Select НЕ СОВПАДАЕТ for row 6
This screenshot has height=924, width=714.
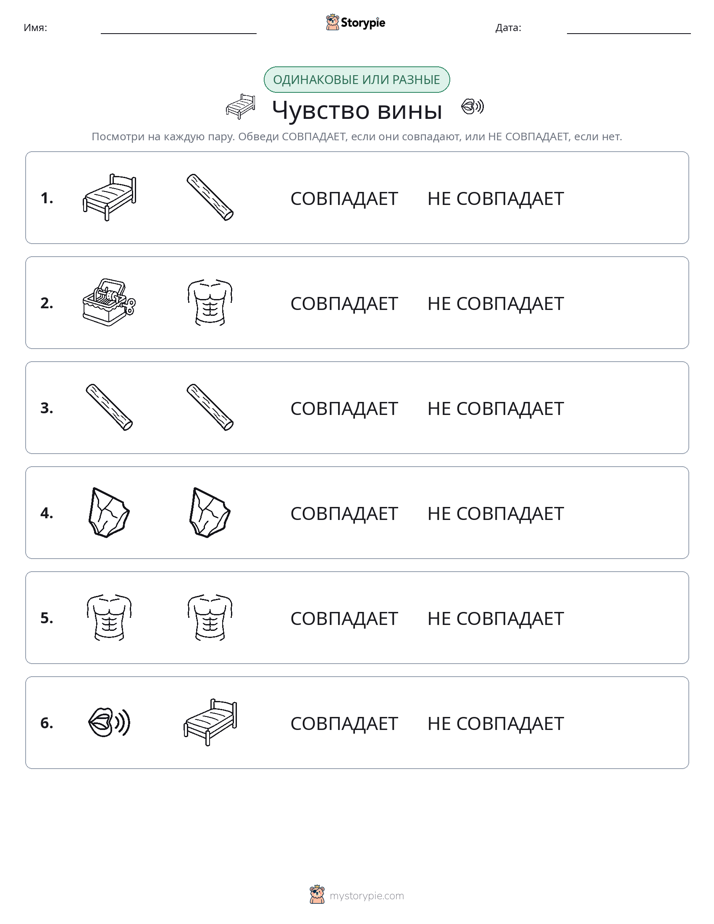495,723
